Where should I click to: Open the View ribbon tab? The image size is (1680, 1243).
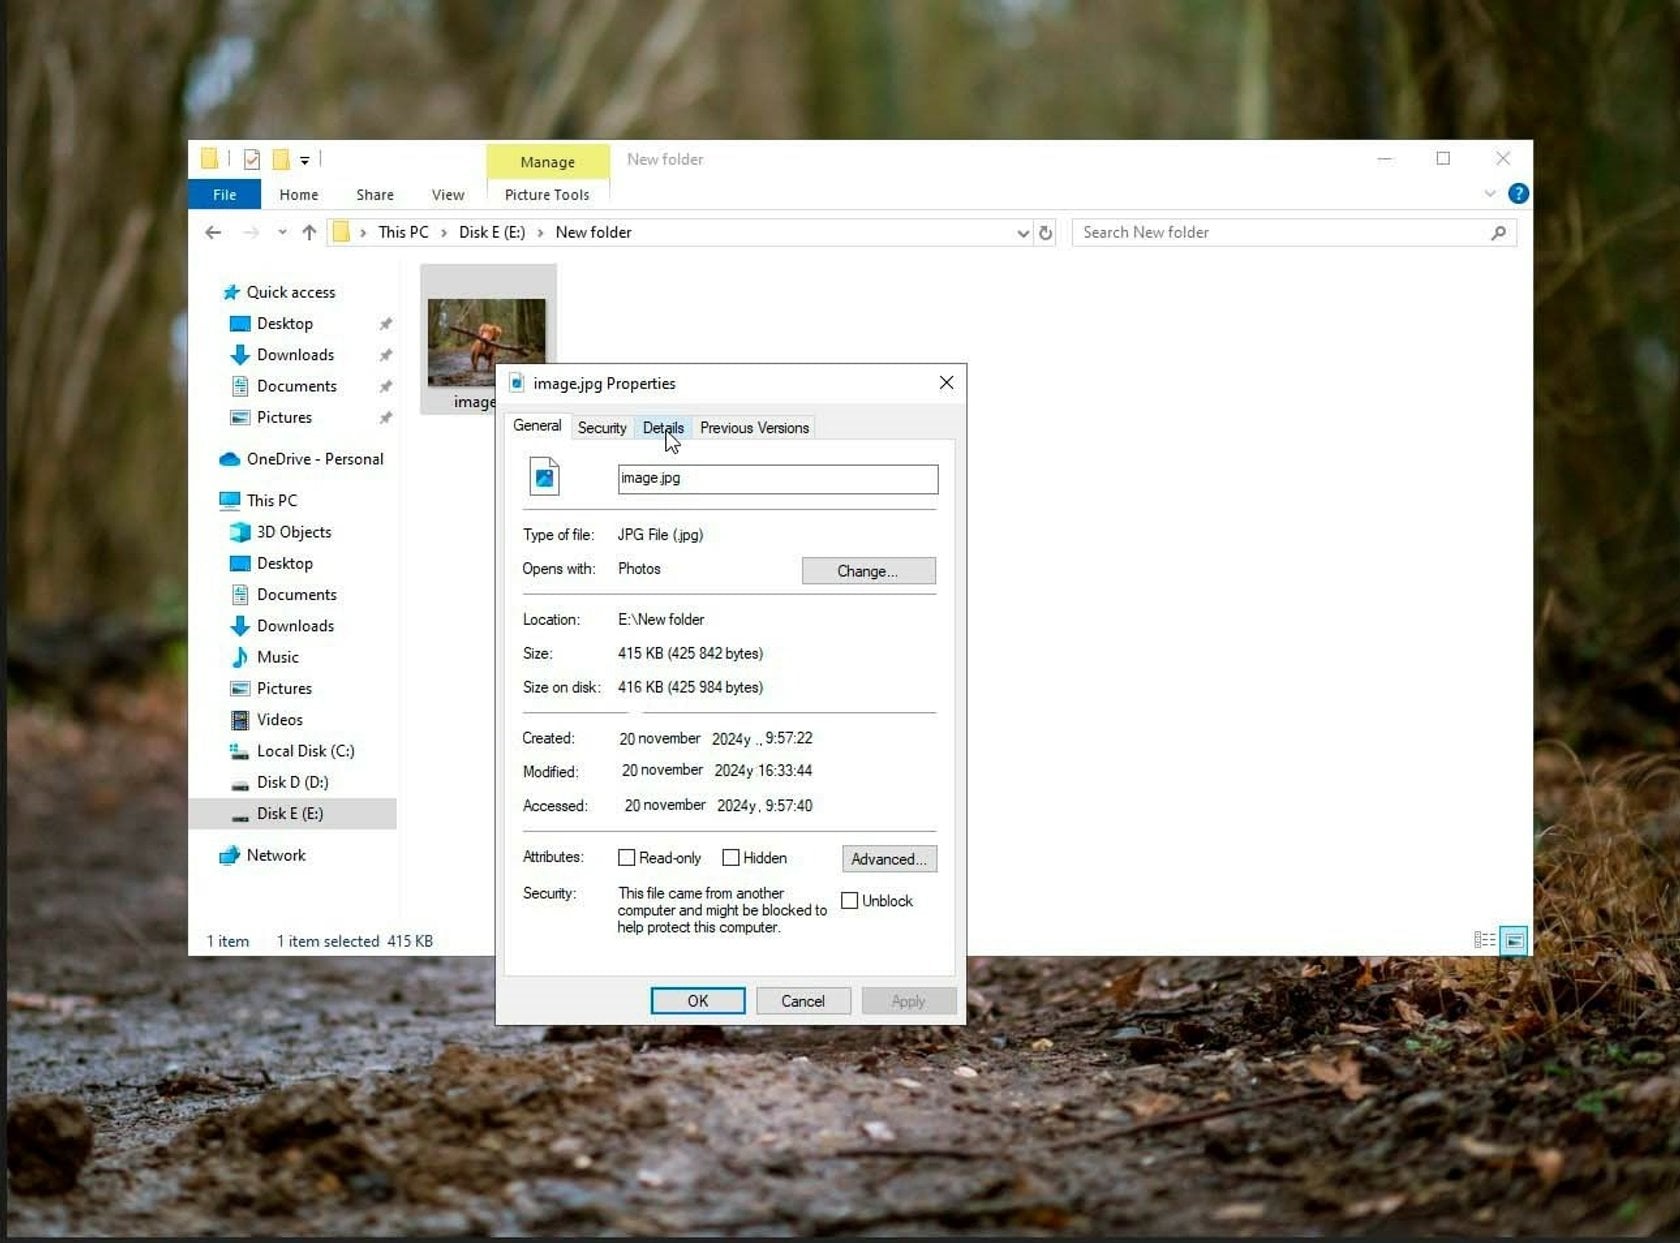[x=447, y=194]
